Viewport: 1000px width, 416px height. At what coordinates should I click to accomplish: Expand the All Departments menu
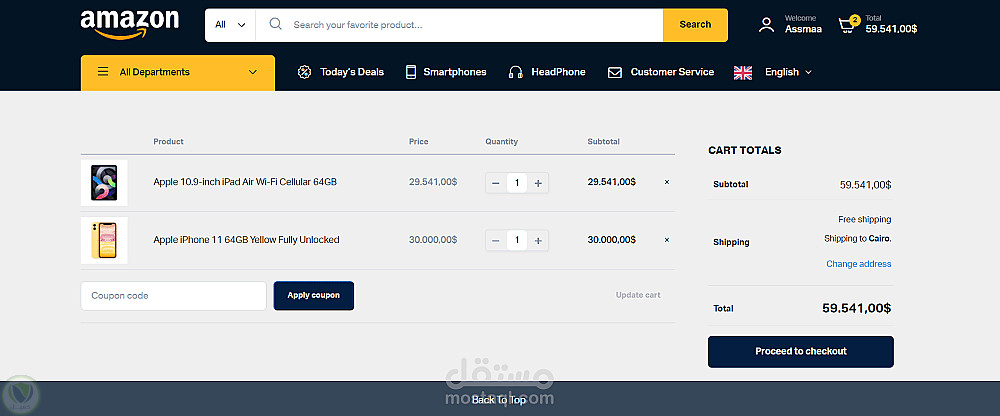(178, 73)
